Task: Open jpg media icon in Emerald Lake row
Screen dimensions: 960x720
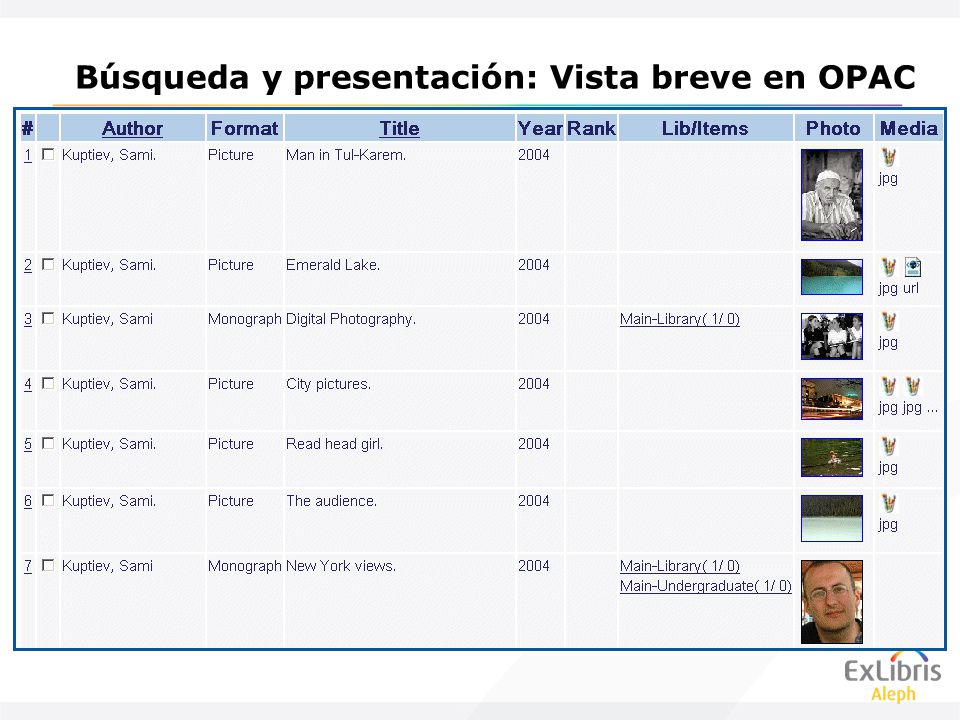Action: pyautogui.click(x=888, y=267)
